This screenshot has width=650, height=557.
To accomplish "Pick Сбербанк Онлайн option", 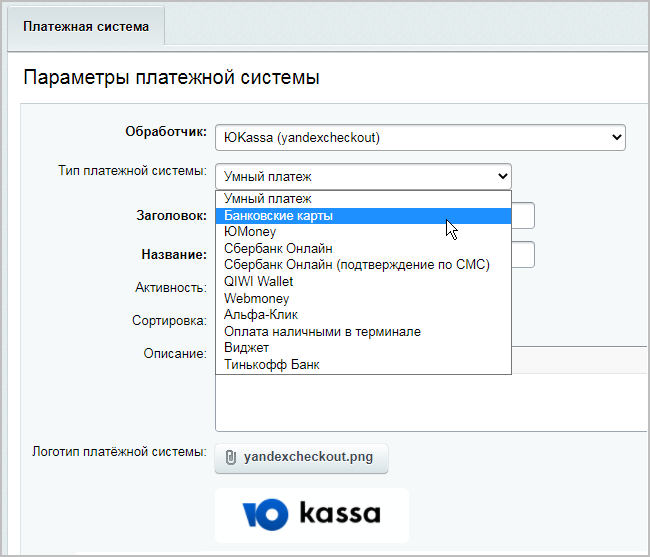I will pos(279,248).
